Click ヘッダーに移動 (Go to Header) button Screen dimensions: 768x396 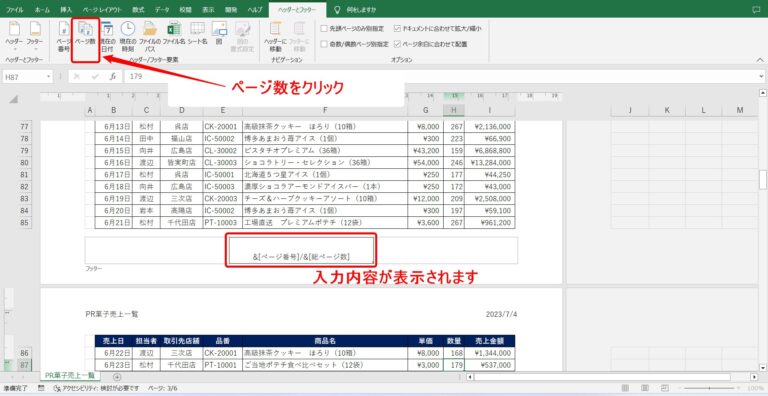tap(275, 36)
